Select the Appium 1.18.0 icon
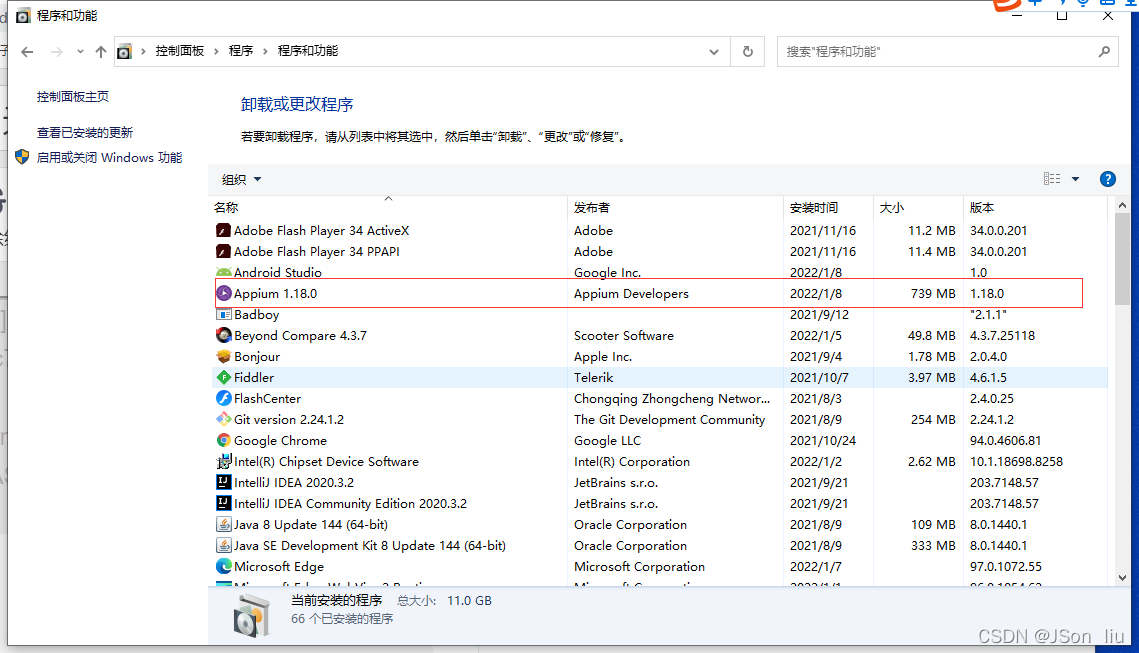 point(224,293)
